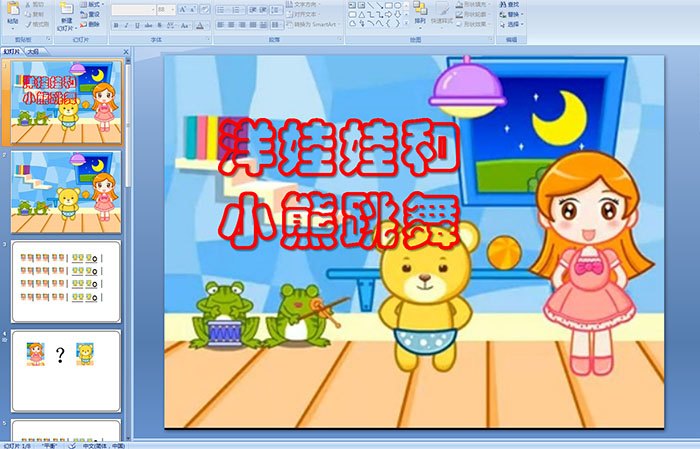Image resolution: width=700 pixels, height=449 pixels.
Task: Select the Triangle shape in shapes gallery
Action: click(361, 15)
